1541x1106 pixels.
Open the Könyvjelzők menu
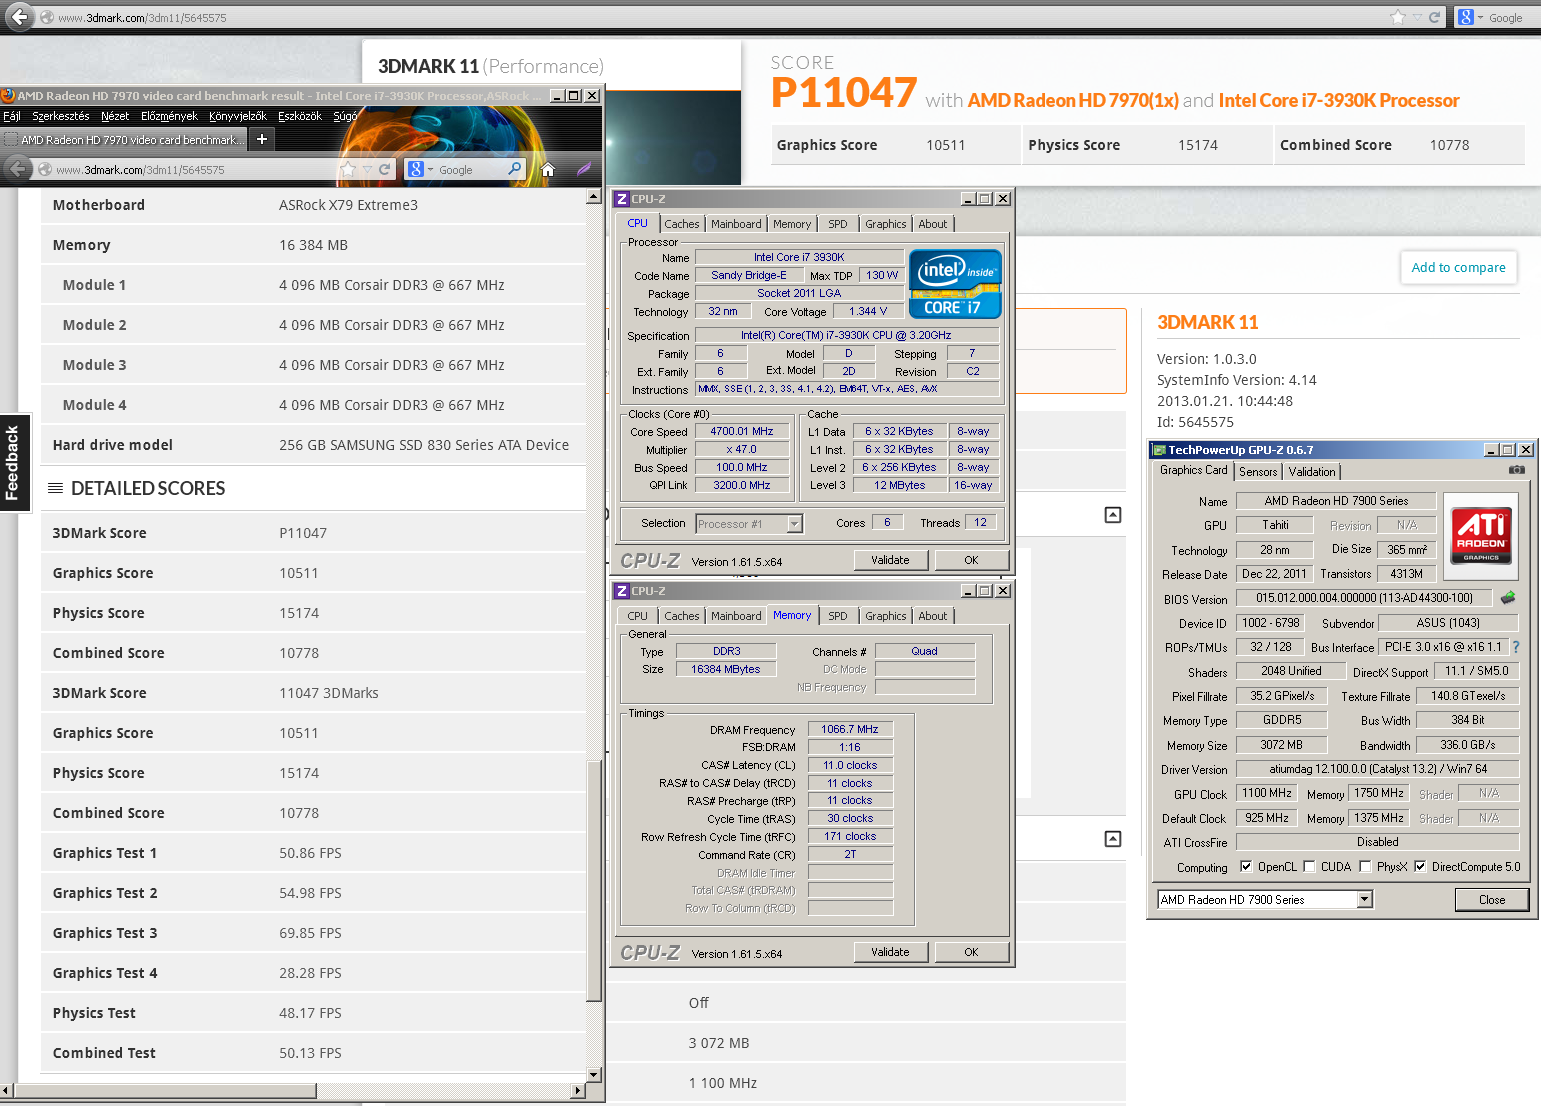[238, 116]
